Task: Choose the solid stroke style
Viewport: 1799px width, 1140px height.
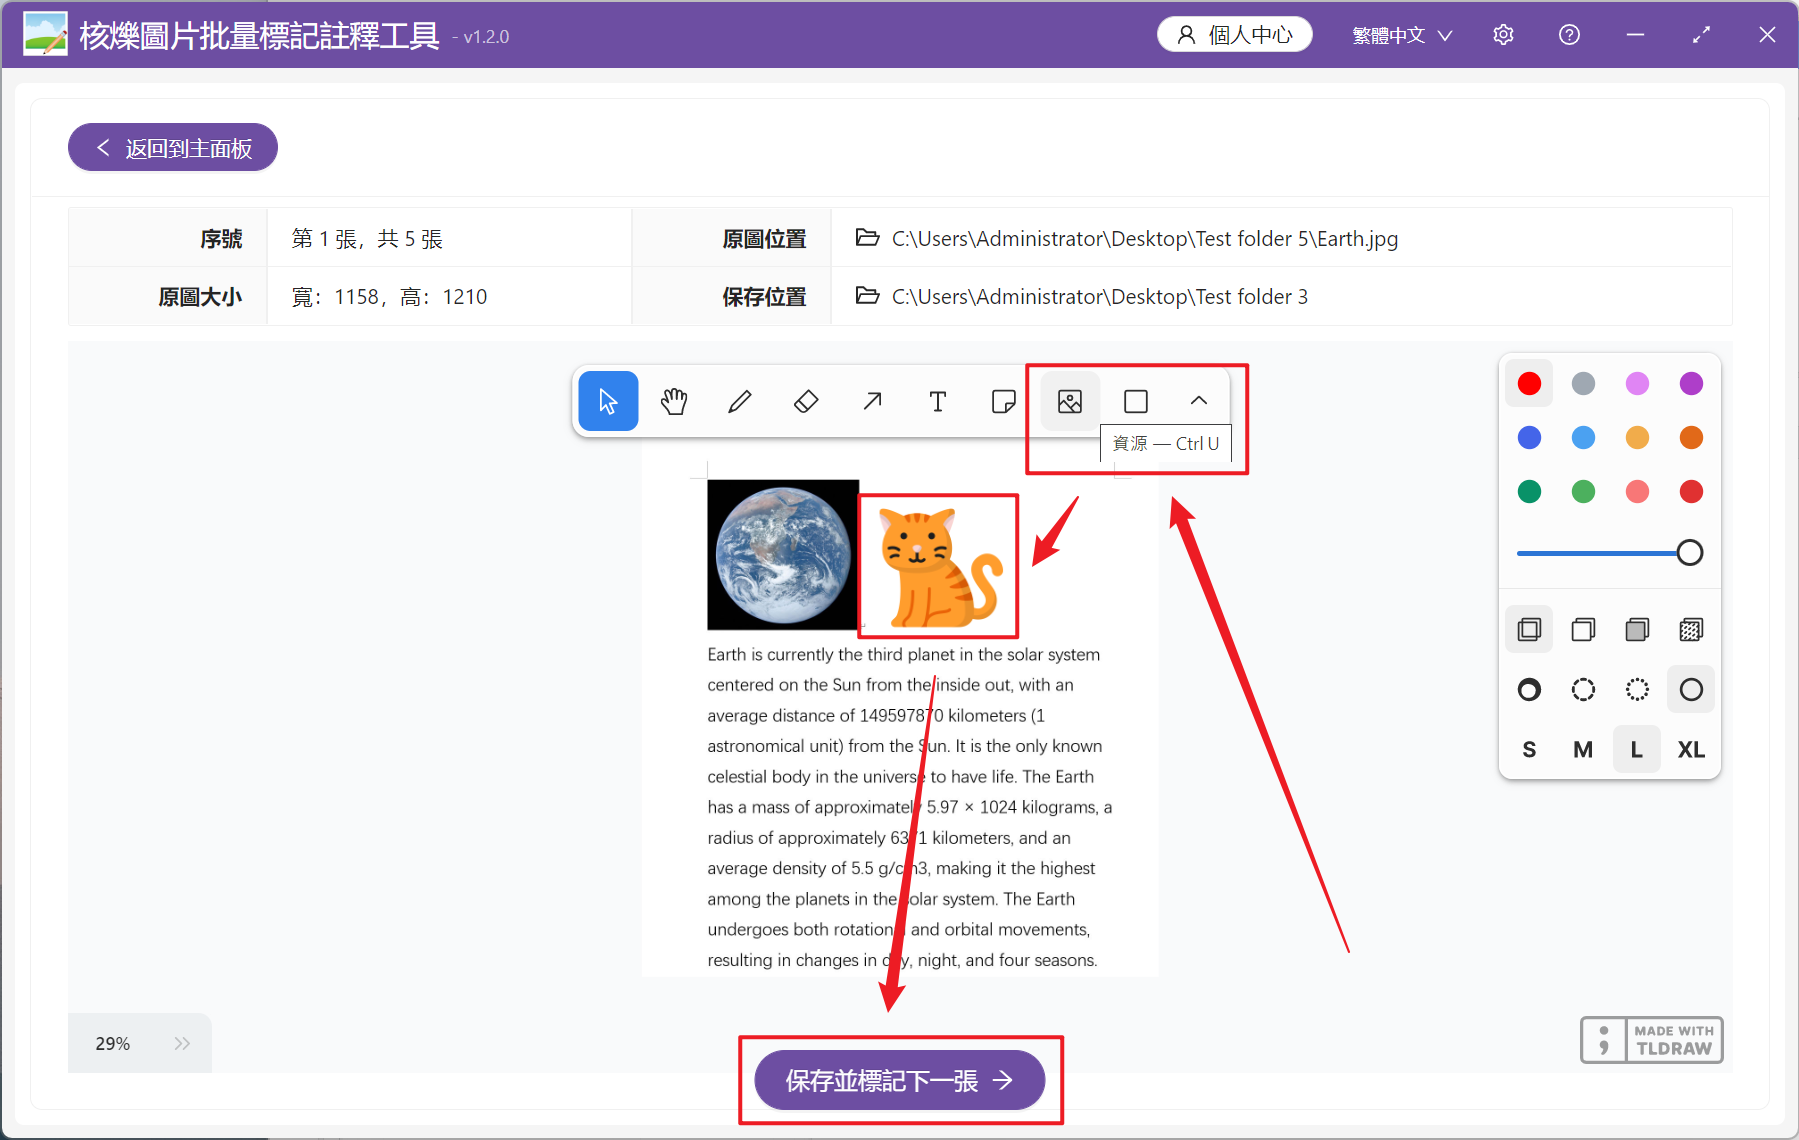Action: pyautogui.click(x=1691, y=689)
